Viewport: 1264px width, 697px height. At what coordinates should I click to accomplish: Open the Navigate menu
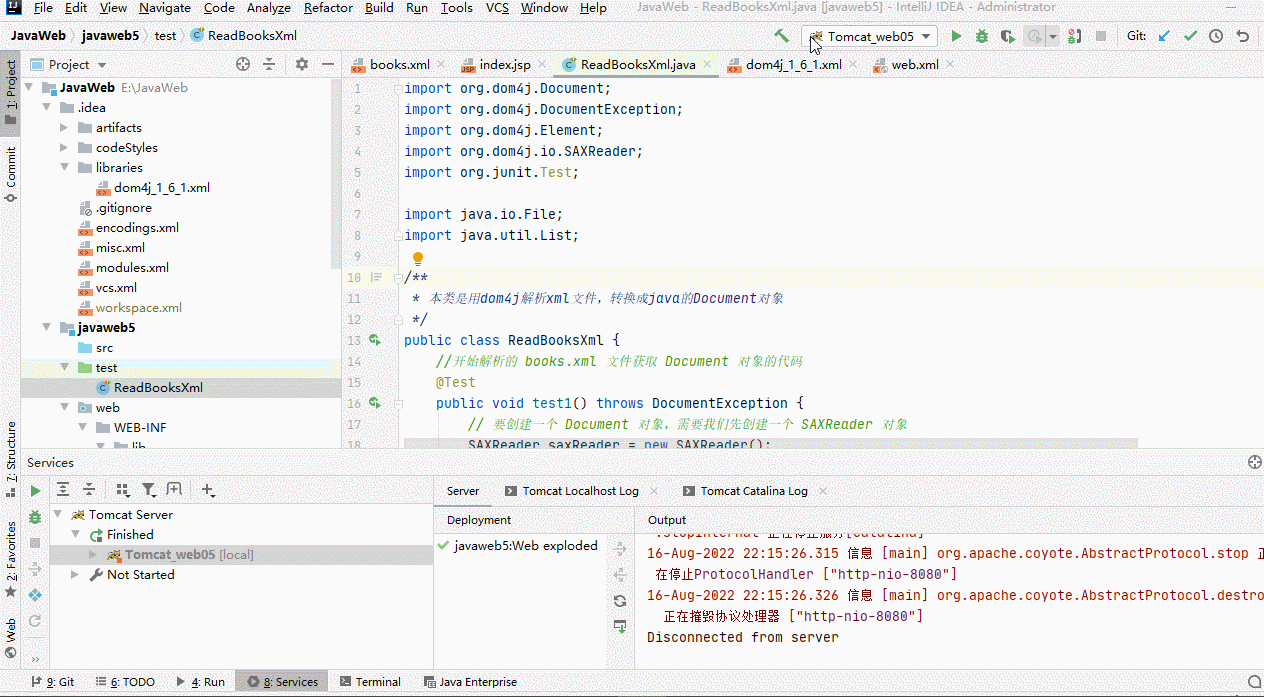pos(165,8)
